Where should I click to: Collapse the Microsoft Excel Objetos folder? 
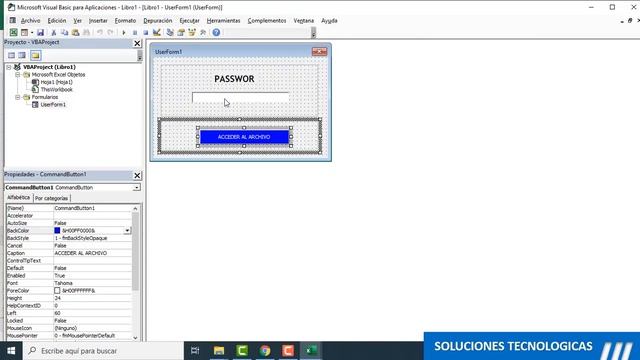tap(18, 75)
